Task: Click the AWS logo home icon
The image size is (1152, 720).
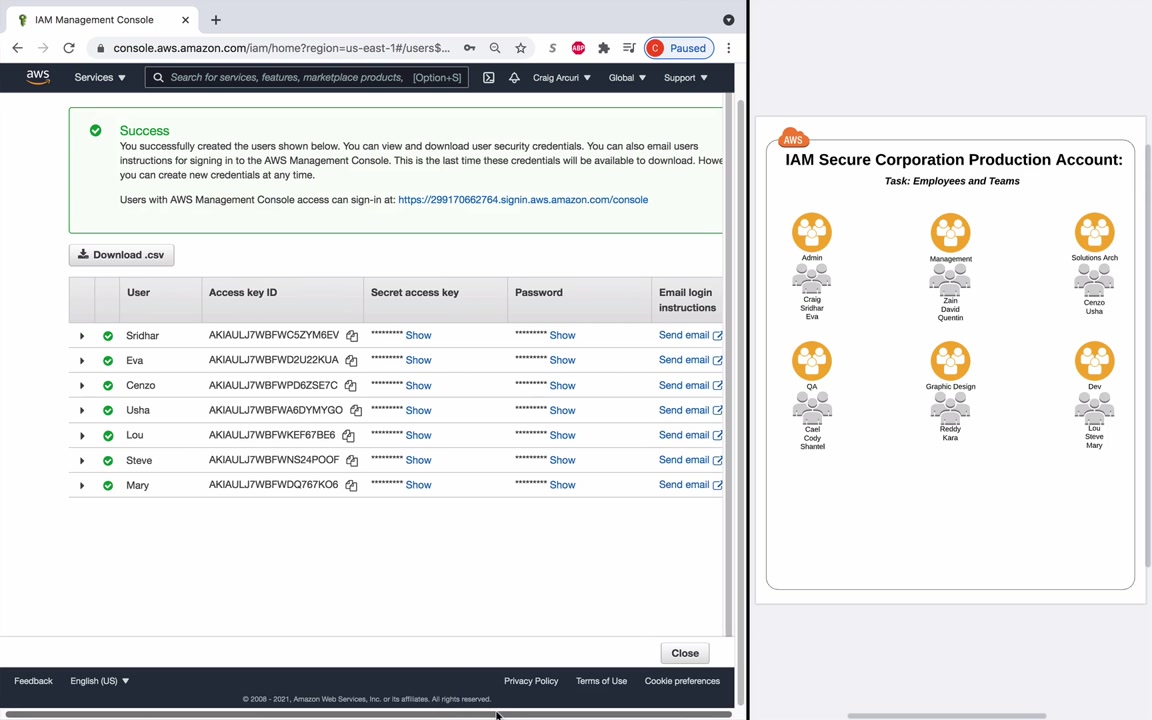Action: (37, 77)
